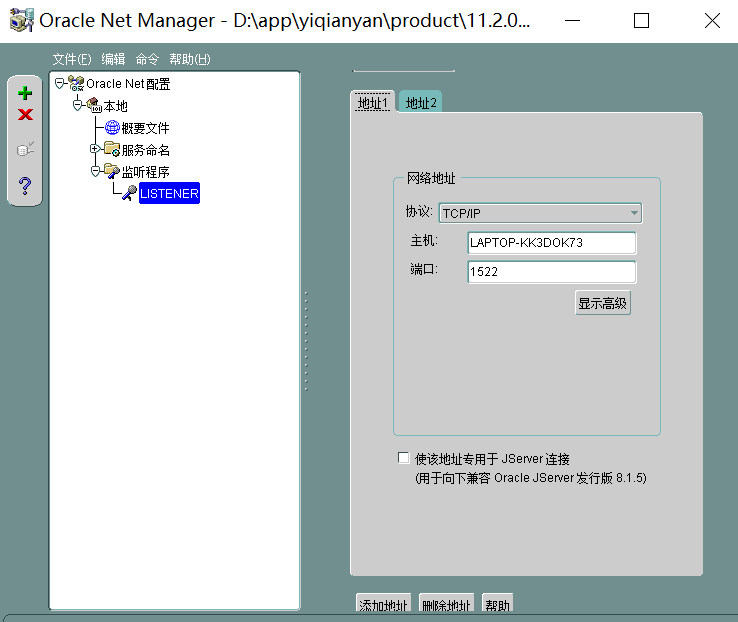Select 监听程序 in the tree
This screenshot has width=738, height=622.
(x=145, y=172)
